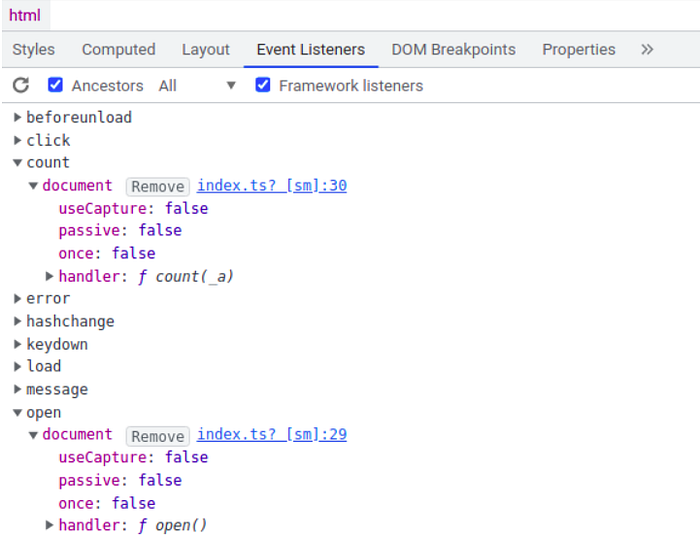The width and height of the screenshot is (700, 541).
Task: Open the DOM Breakpoints tab
Action: click(x=454, y=50)
